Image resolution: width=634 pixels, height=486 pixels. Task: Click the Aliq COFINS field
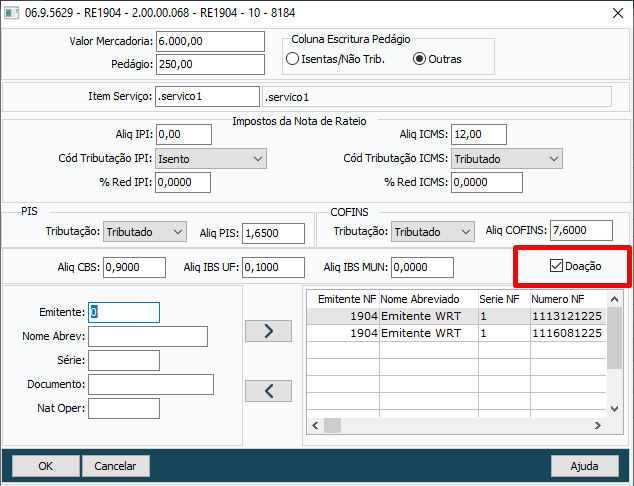point(581,230)
